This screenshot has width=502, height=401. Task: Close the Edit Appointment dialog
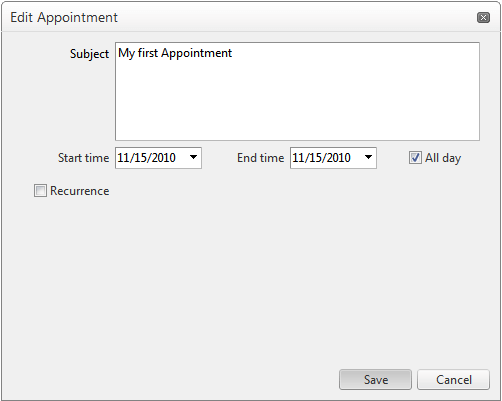pyautogui.click(x=483, y=17)
